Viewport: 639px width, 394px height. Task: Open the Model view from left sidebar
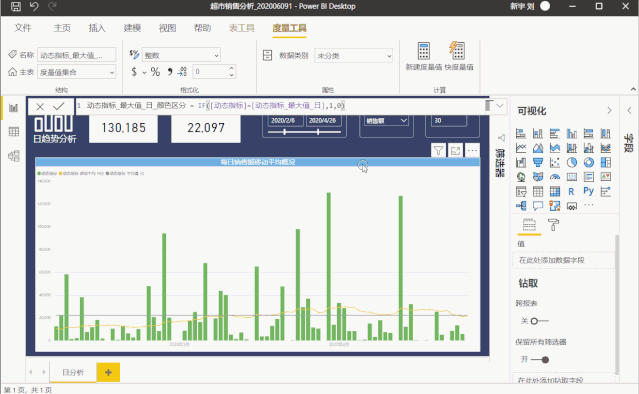click(13, 156)
